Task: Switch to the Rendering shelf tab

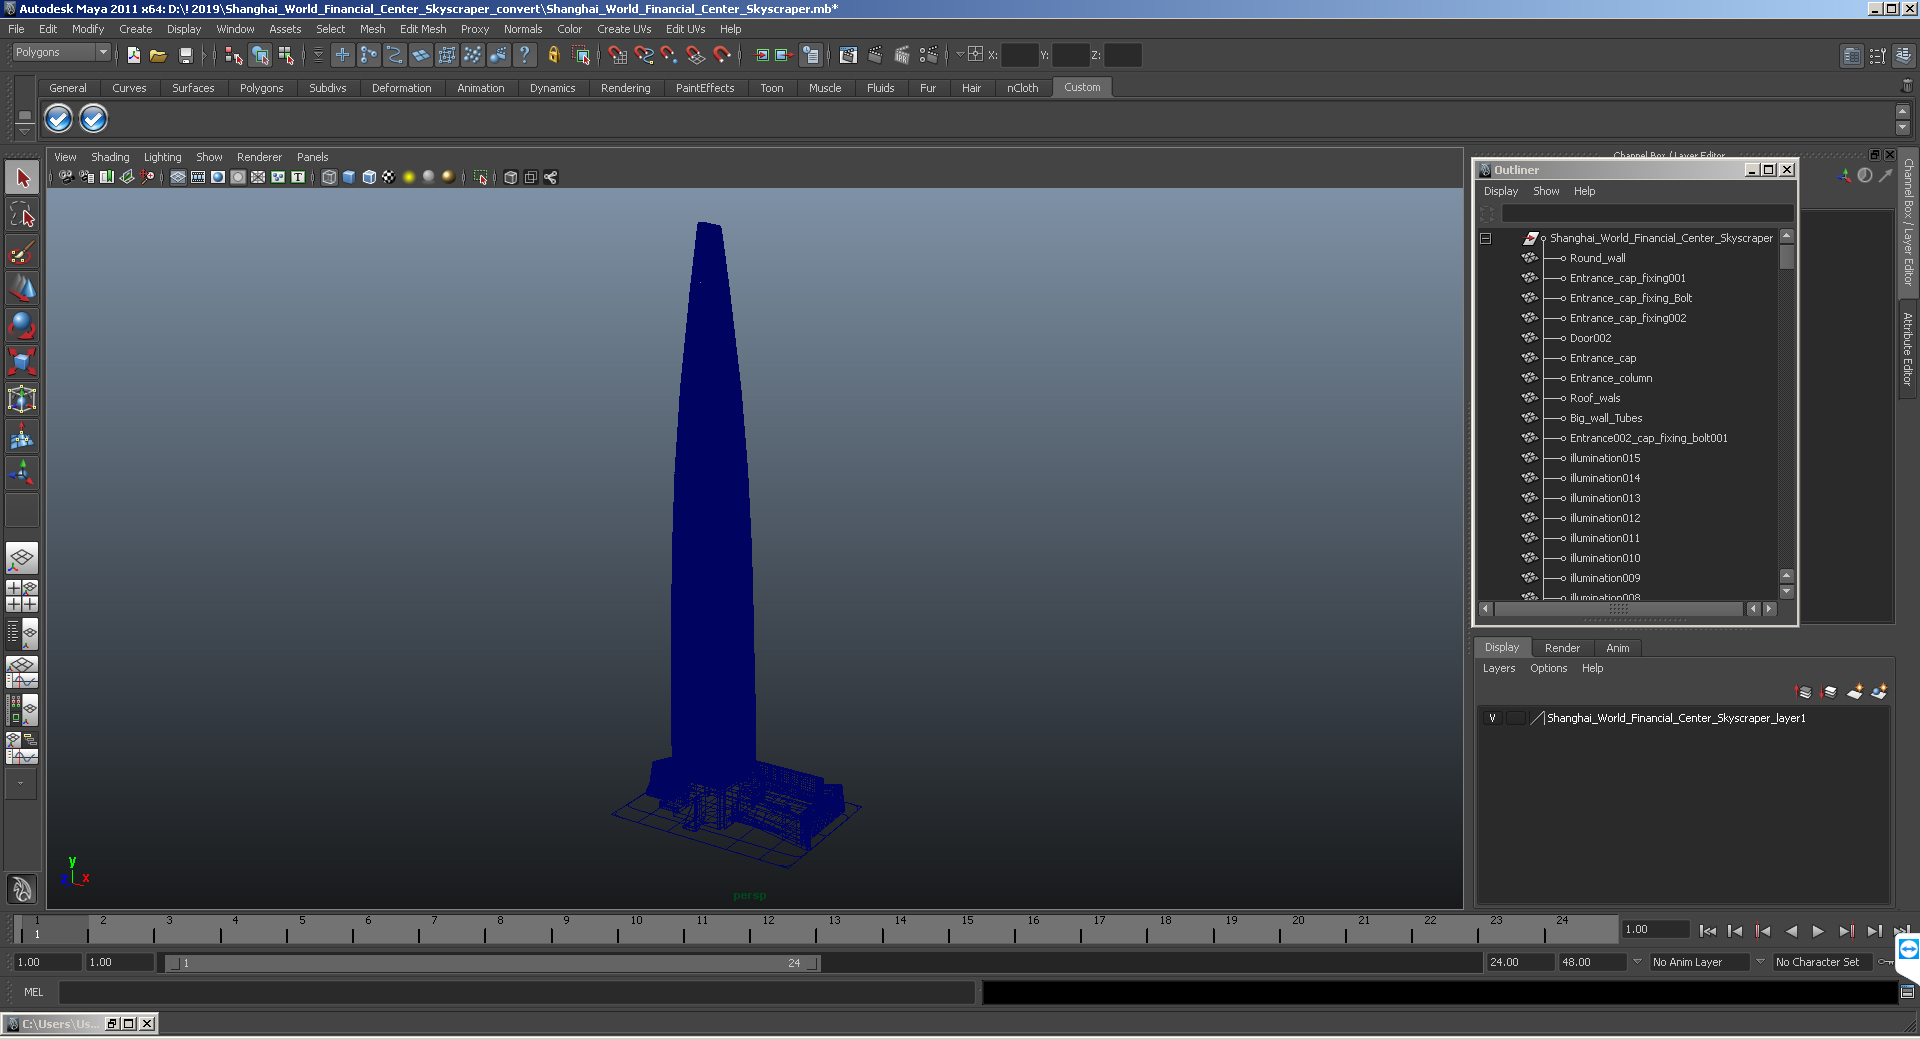Action: coord(625,88)
